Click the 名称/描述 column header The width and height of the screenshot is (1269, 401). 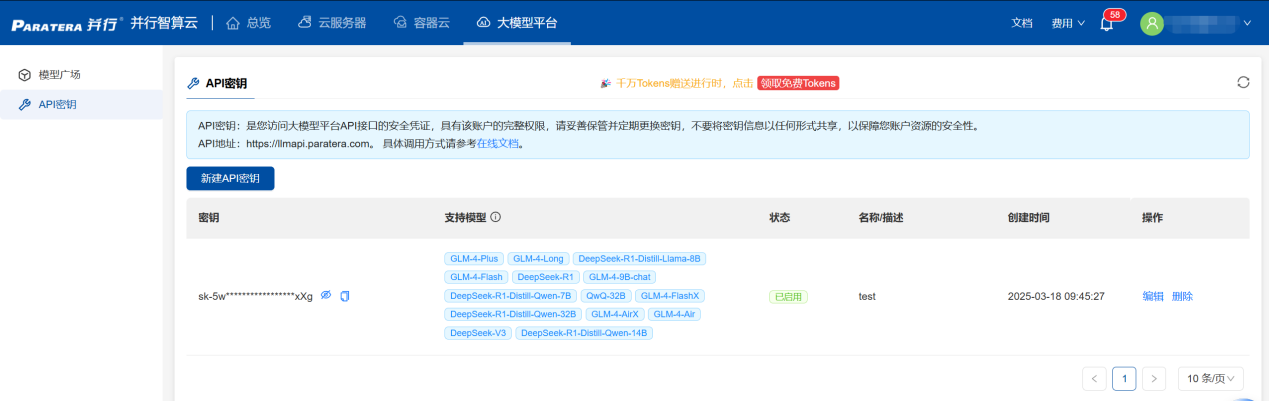coord(881,217)
